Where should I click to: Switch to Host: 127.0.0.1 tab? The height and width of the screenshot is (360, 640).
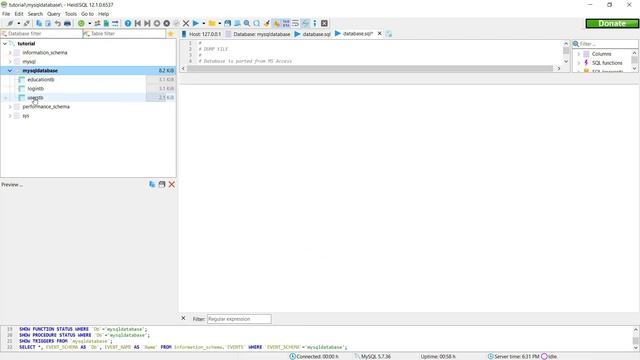201,34
